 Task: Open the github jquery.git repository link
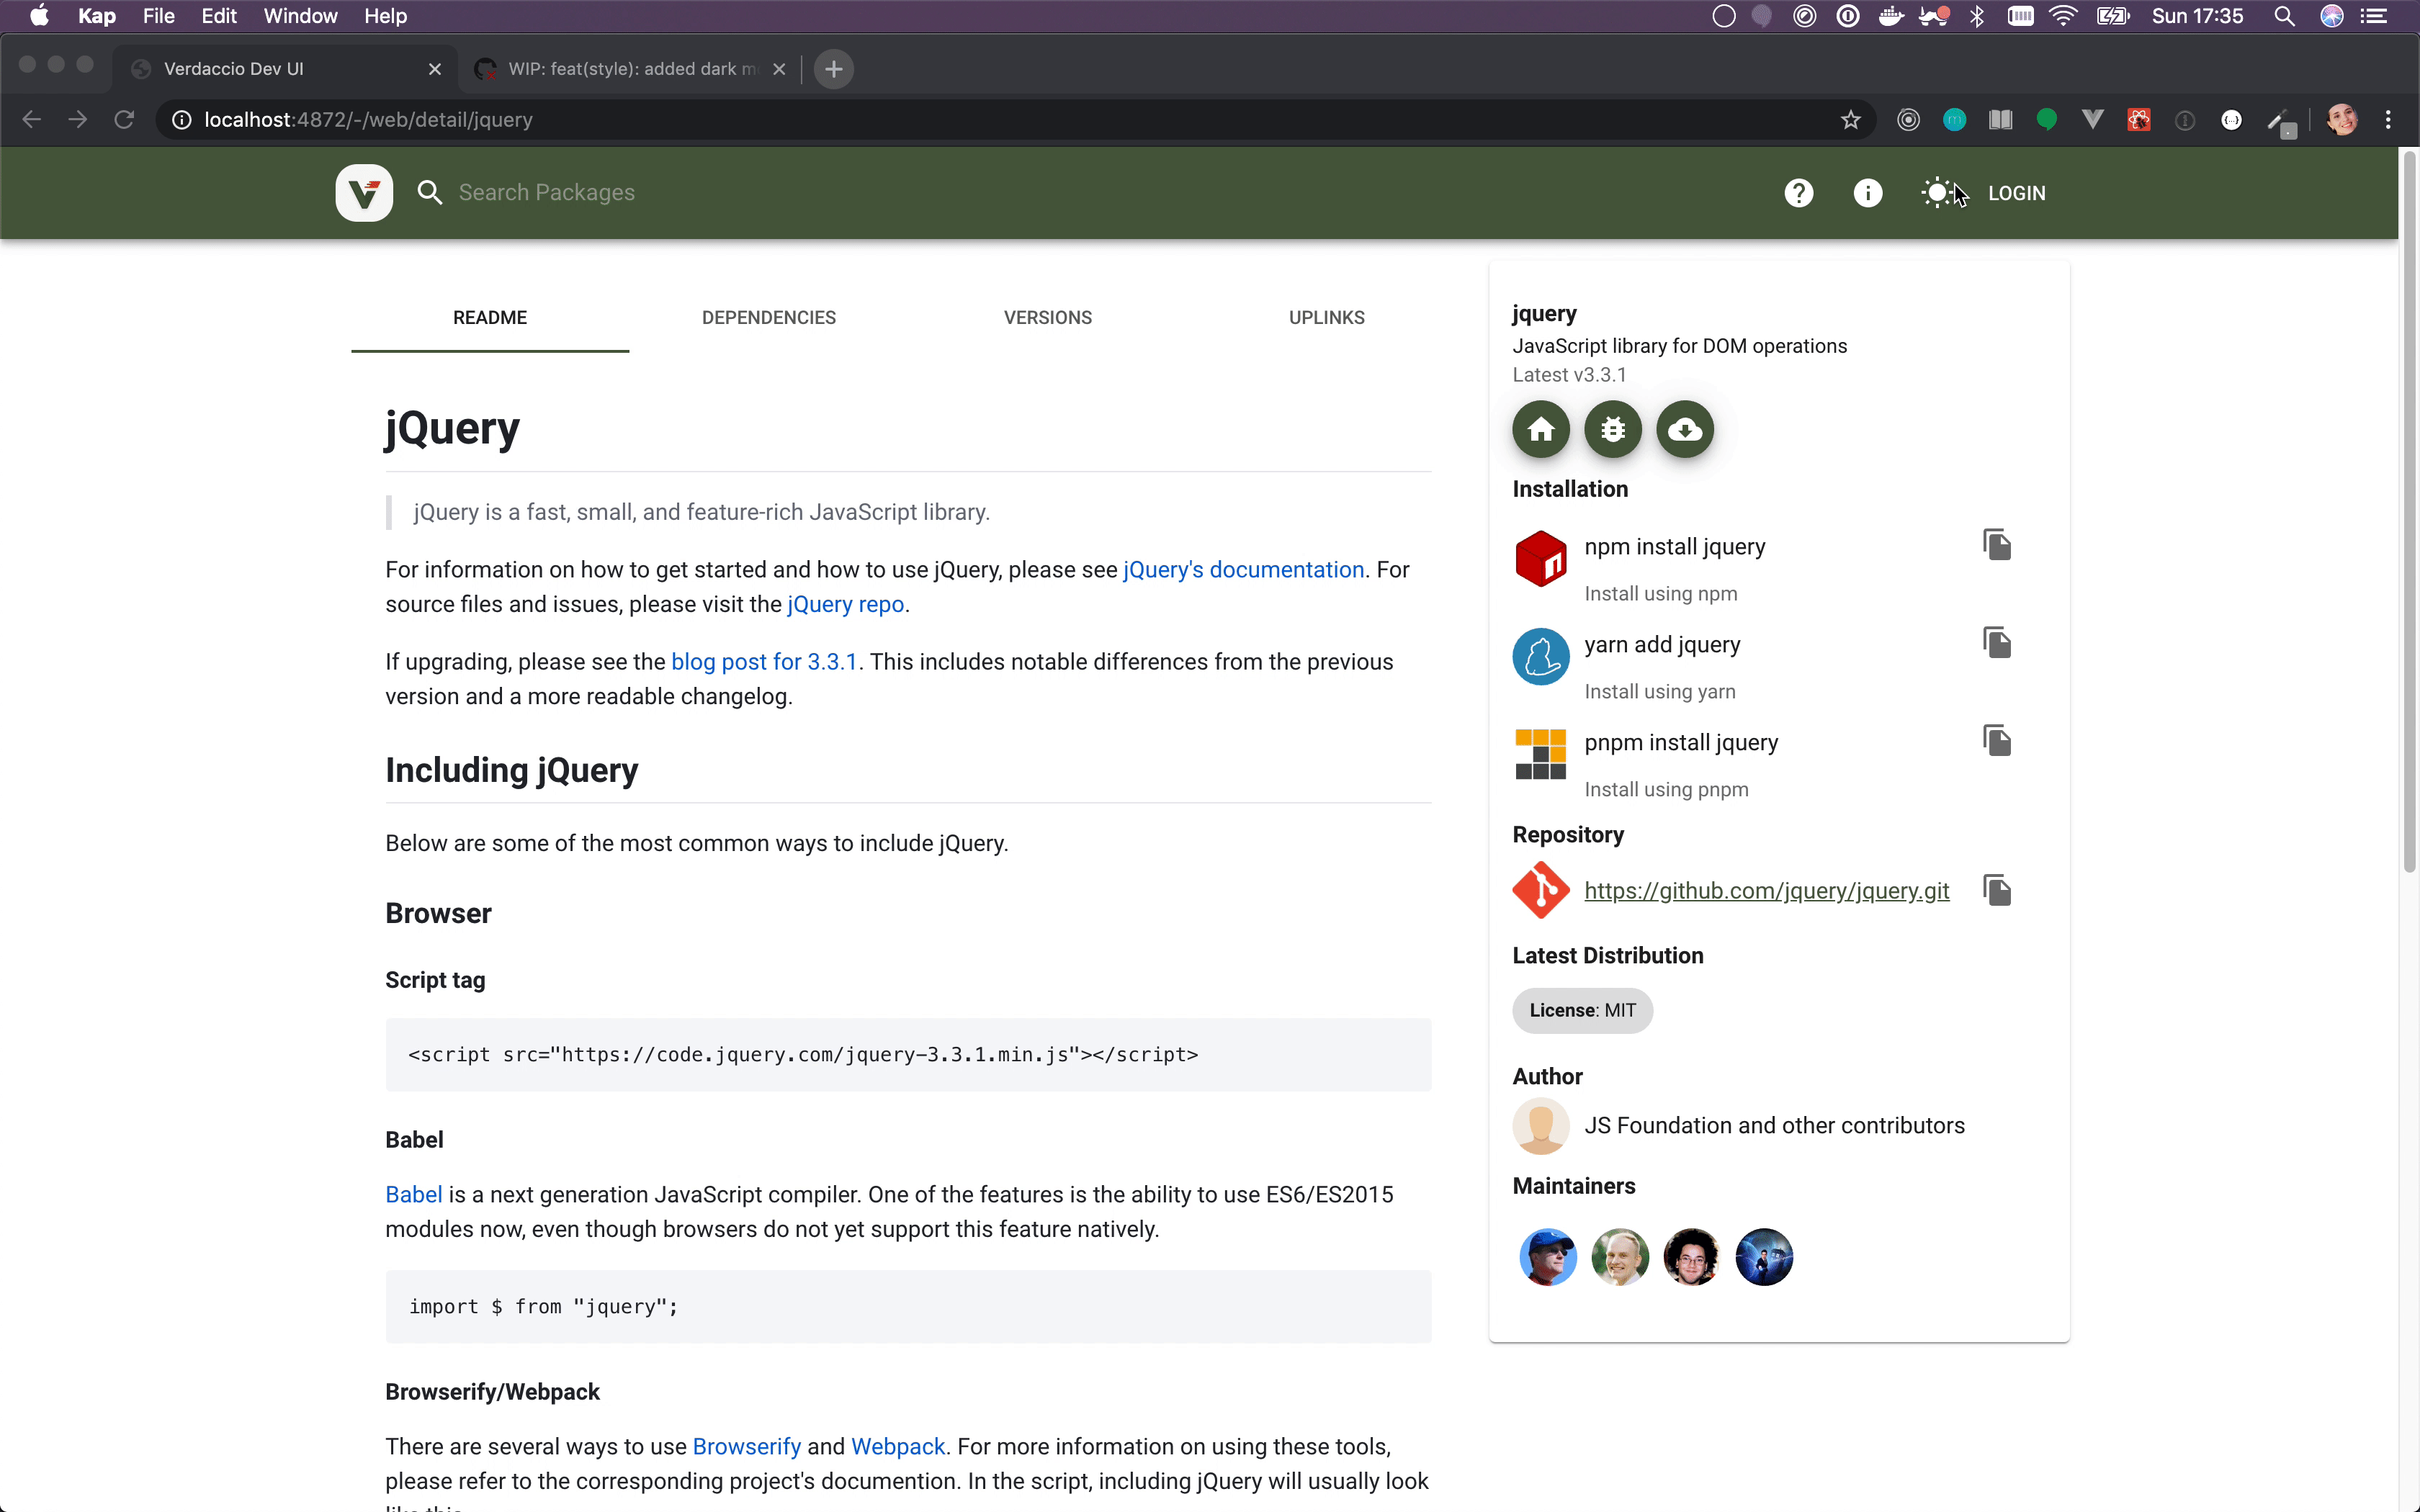click(1766, 891)
